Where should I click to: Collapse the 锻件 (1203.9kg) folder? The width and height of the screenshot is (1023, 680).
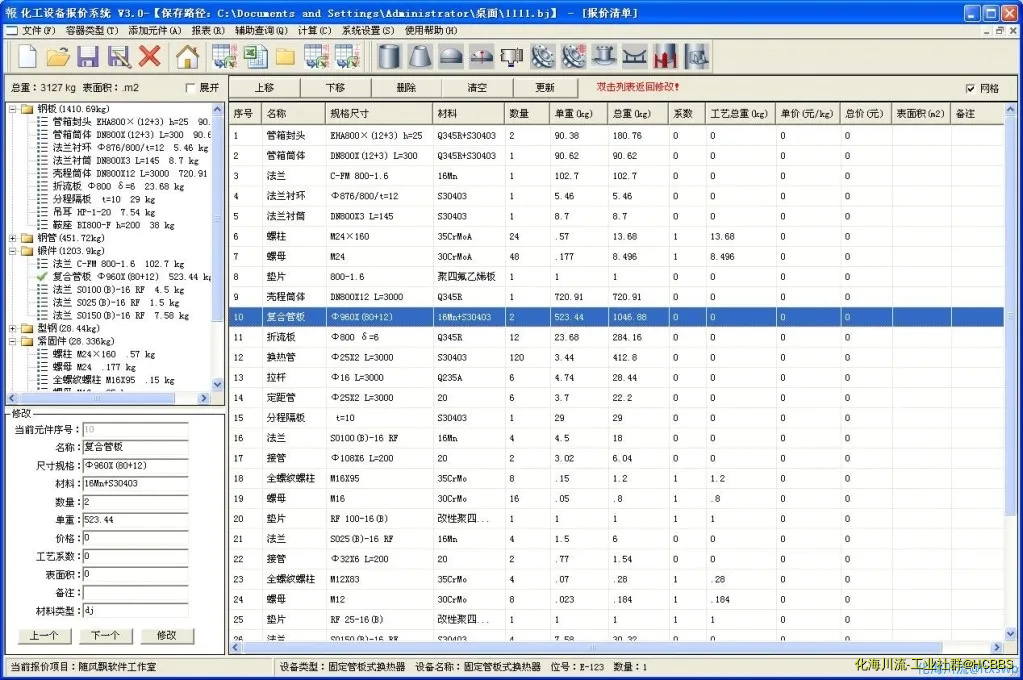(x=12, y=251)
